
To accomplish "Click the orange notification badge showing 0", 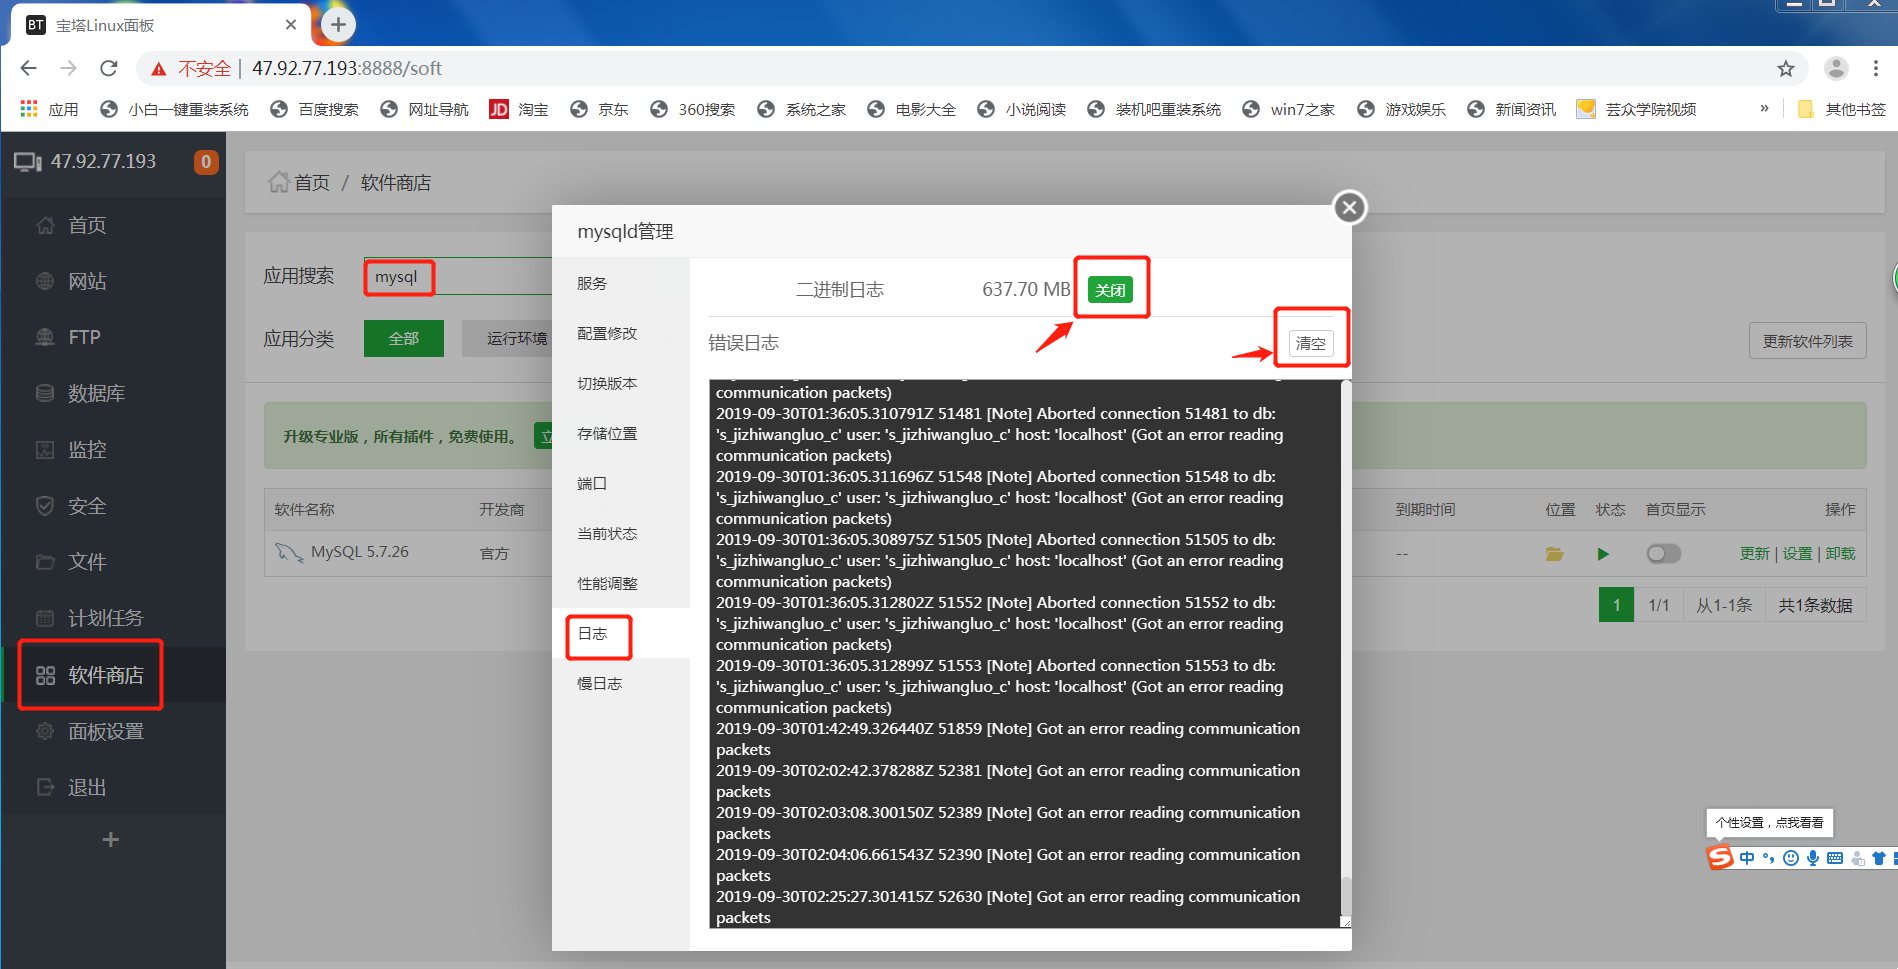I will click(x=206, y=162).
